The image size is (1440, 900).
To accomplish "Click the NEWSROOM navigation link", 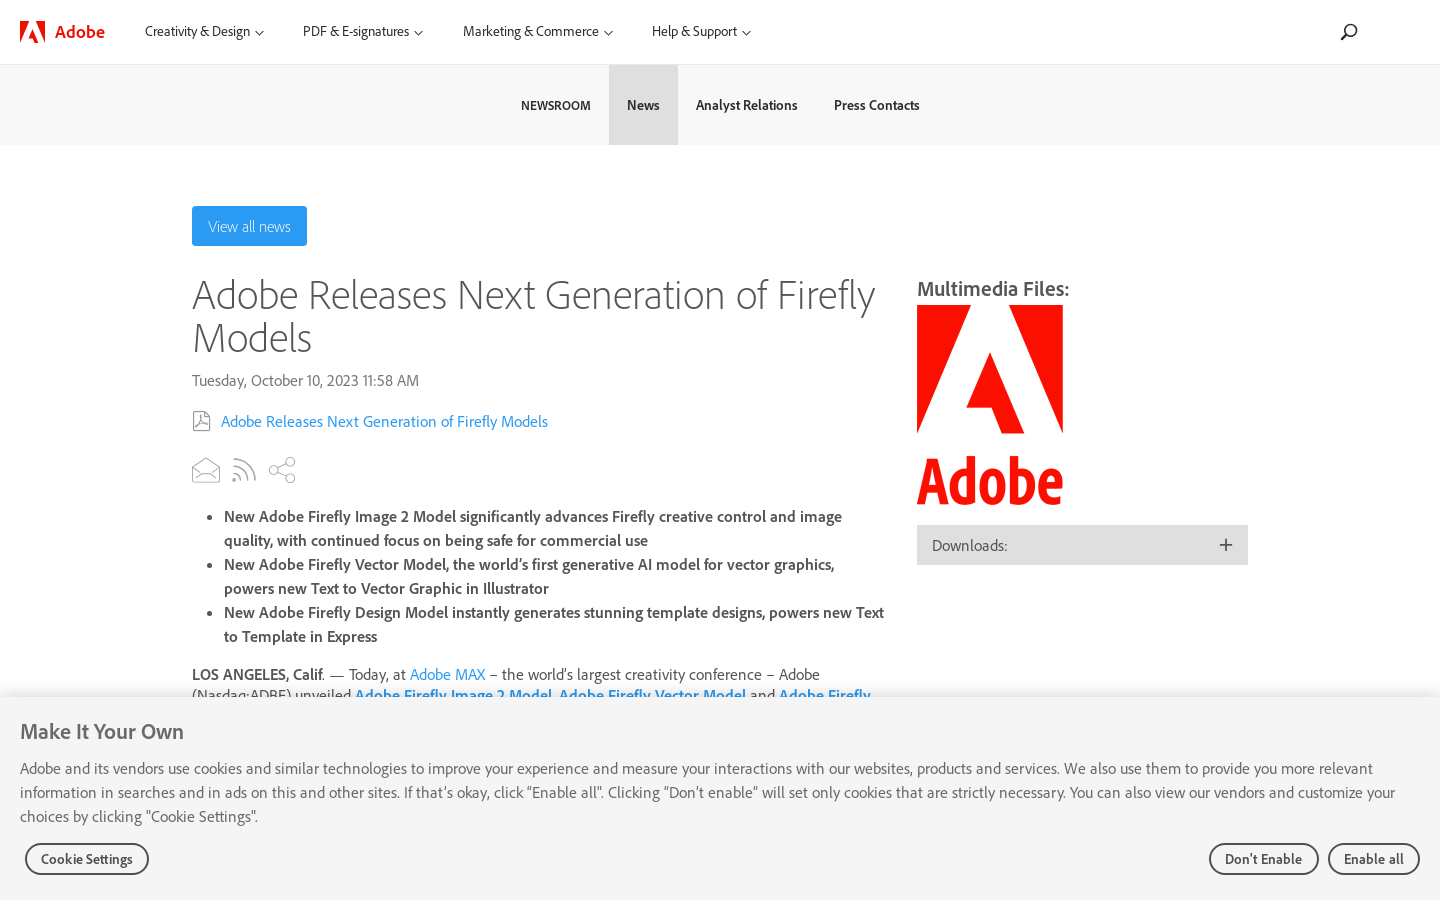I will click(x=555, y=105).
